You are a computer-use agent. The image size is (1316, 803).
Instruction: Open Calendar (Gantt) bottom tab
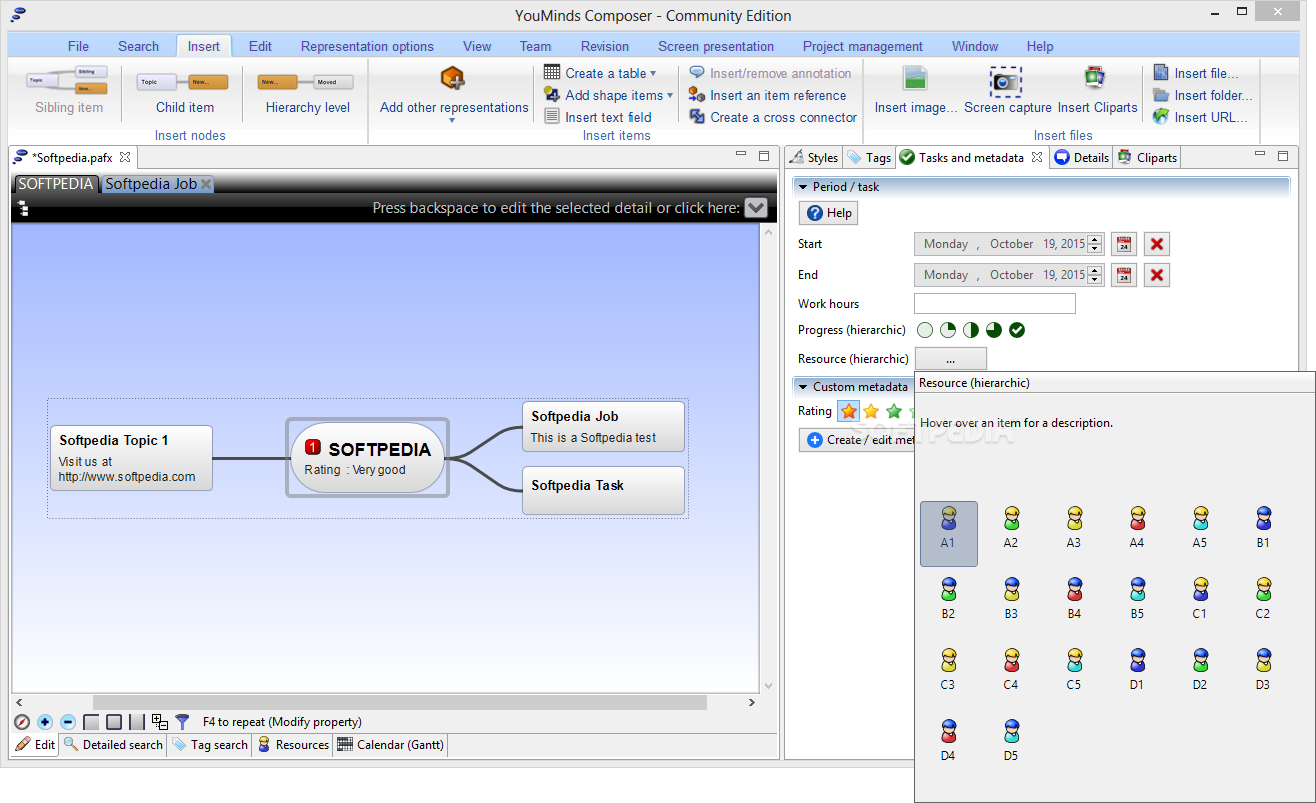(x=391, y=745)
